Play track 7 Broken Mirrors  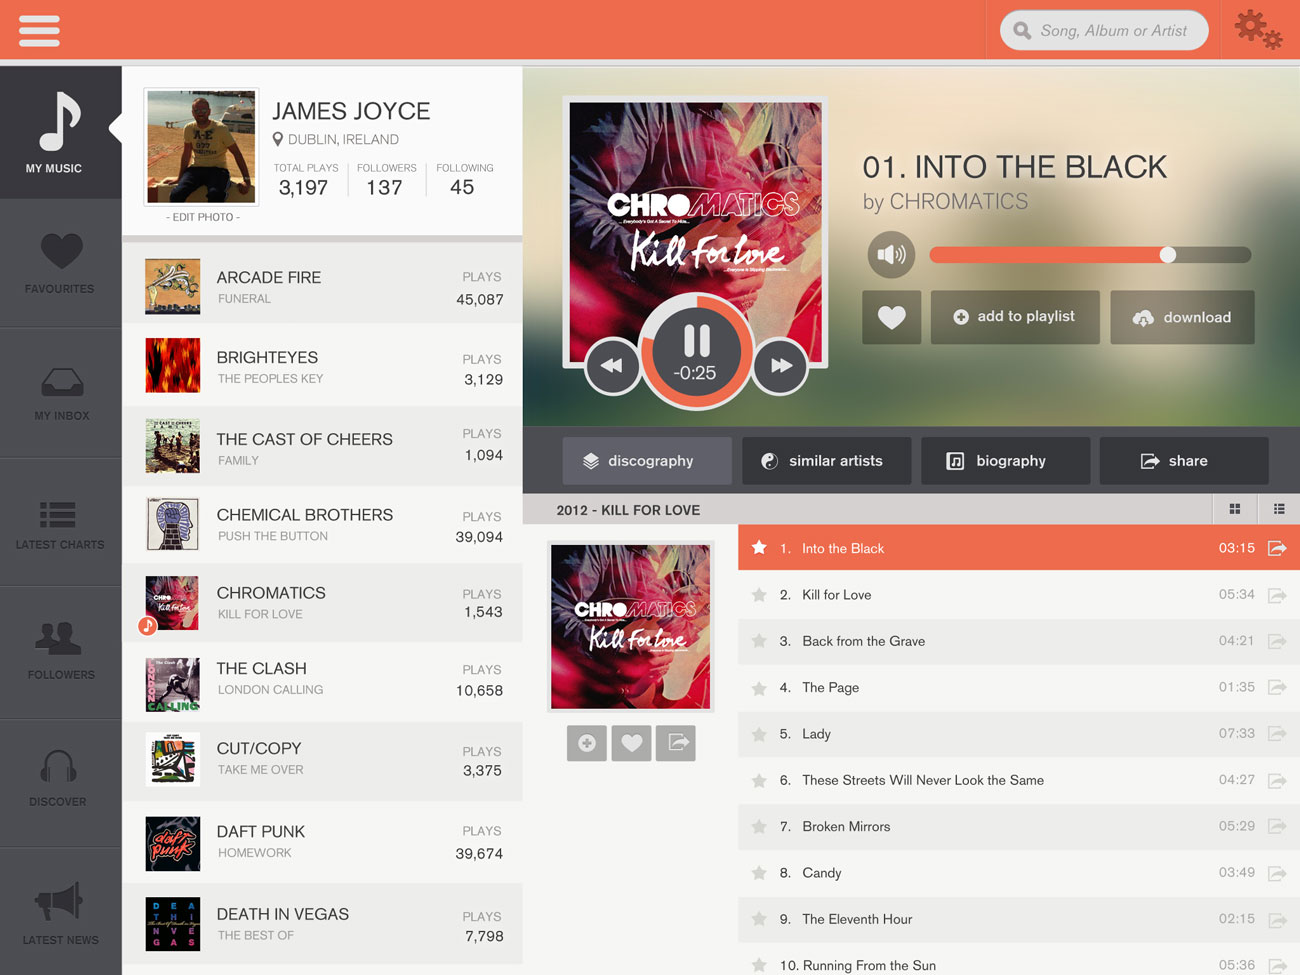tap(1019, 827)
